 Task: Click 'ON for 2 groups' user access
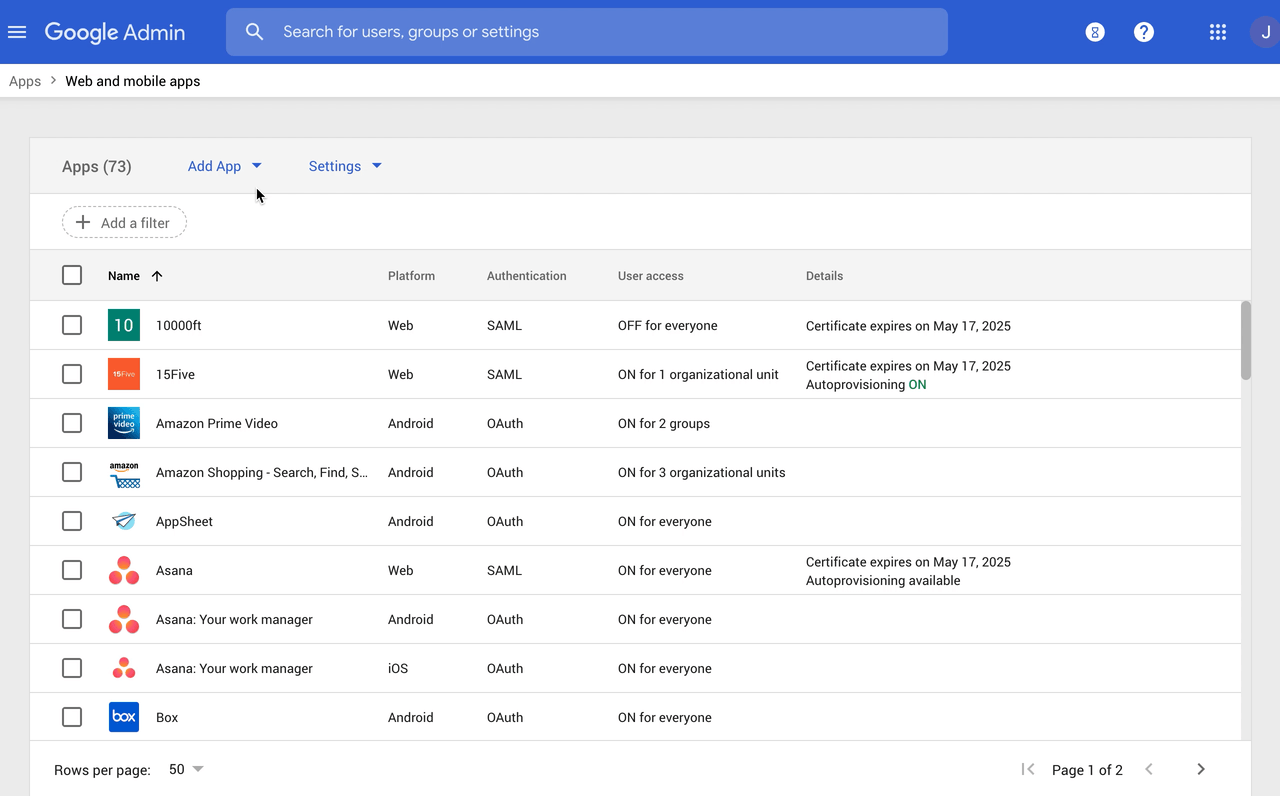click(x=664, y=424)
